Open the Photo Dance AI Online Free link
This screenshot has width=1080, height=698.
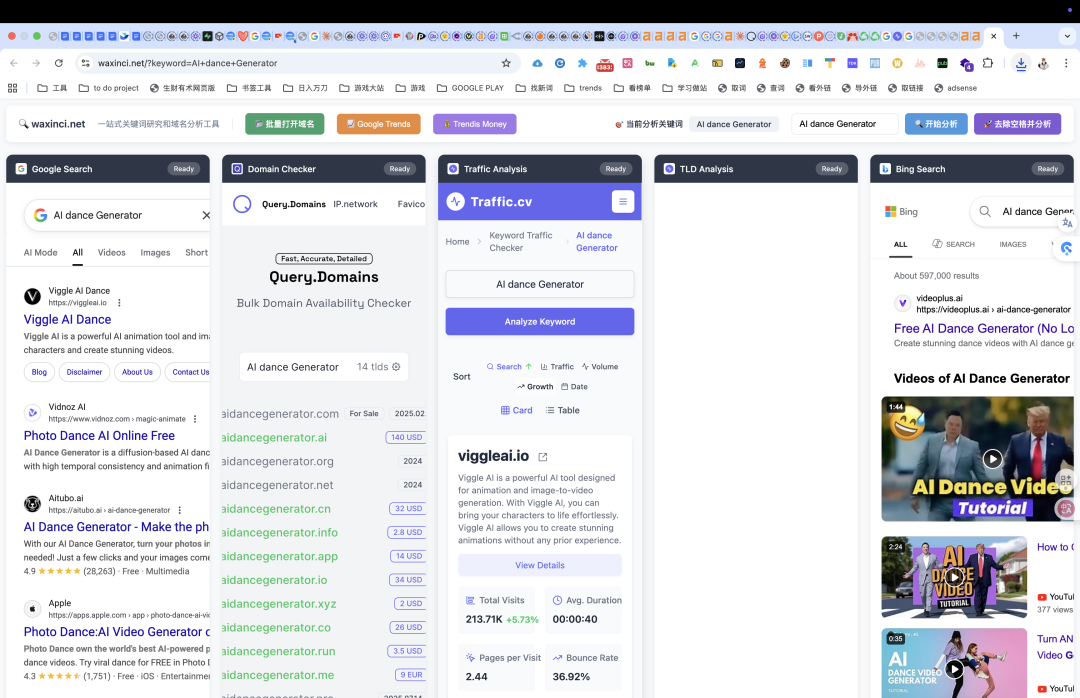pyautogui.click(x=99, y=435)
